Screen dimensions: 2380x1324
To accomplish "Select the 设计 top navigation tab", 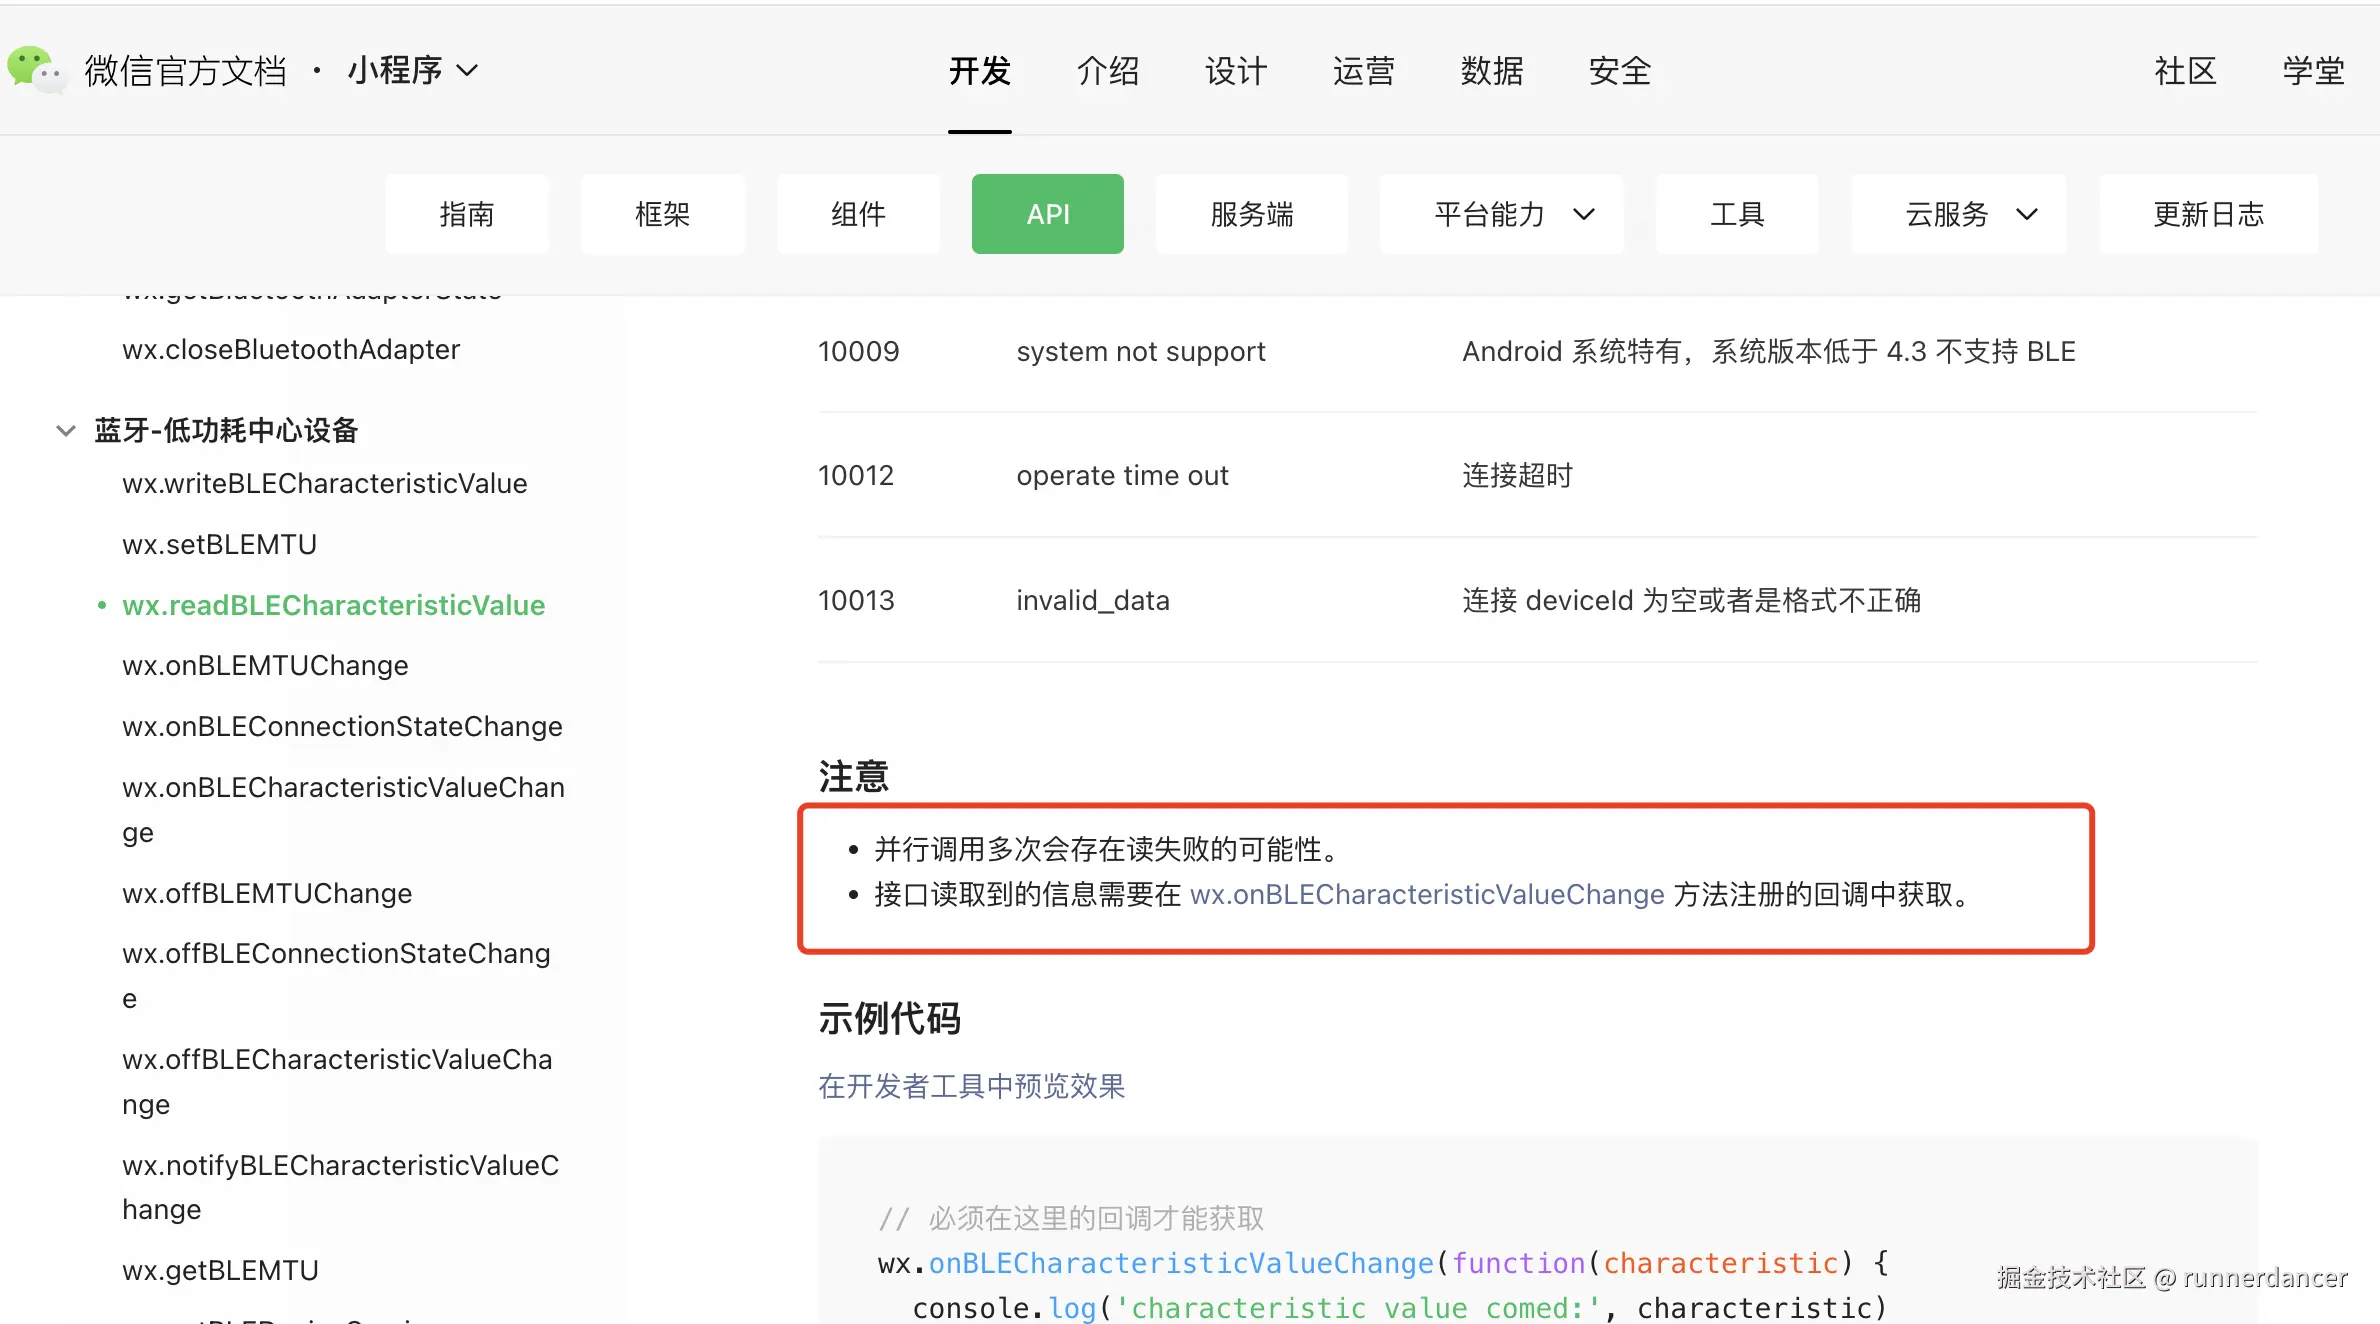I will pyautogui.click(x=1235, y=71).
